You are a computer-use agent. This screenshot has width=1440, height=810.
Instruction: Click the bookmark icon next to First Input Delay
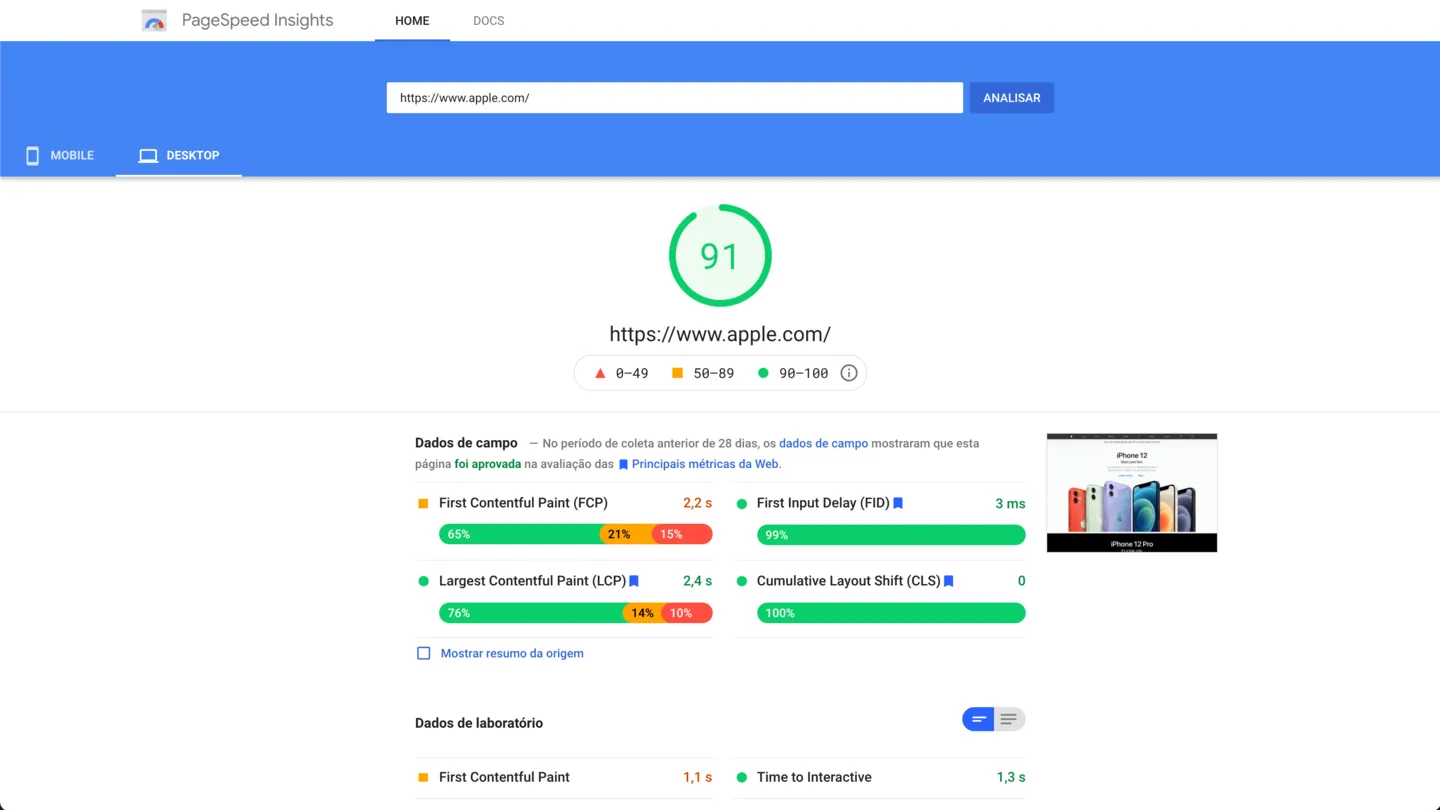click(898, 503)
